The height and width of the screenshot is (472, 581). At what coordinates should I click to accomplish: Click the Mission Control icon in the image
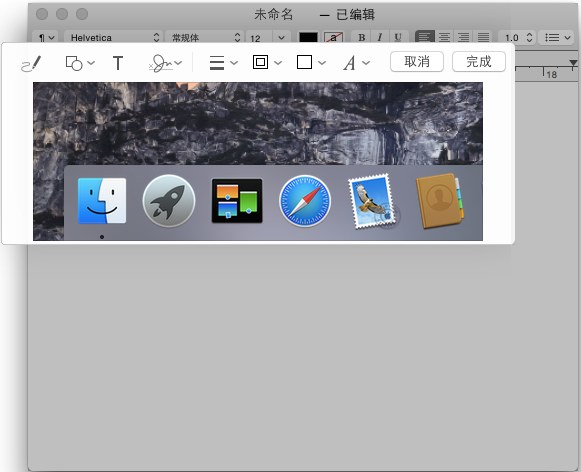coord(237,201)
